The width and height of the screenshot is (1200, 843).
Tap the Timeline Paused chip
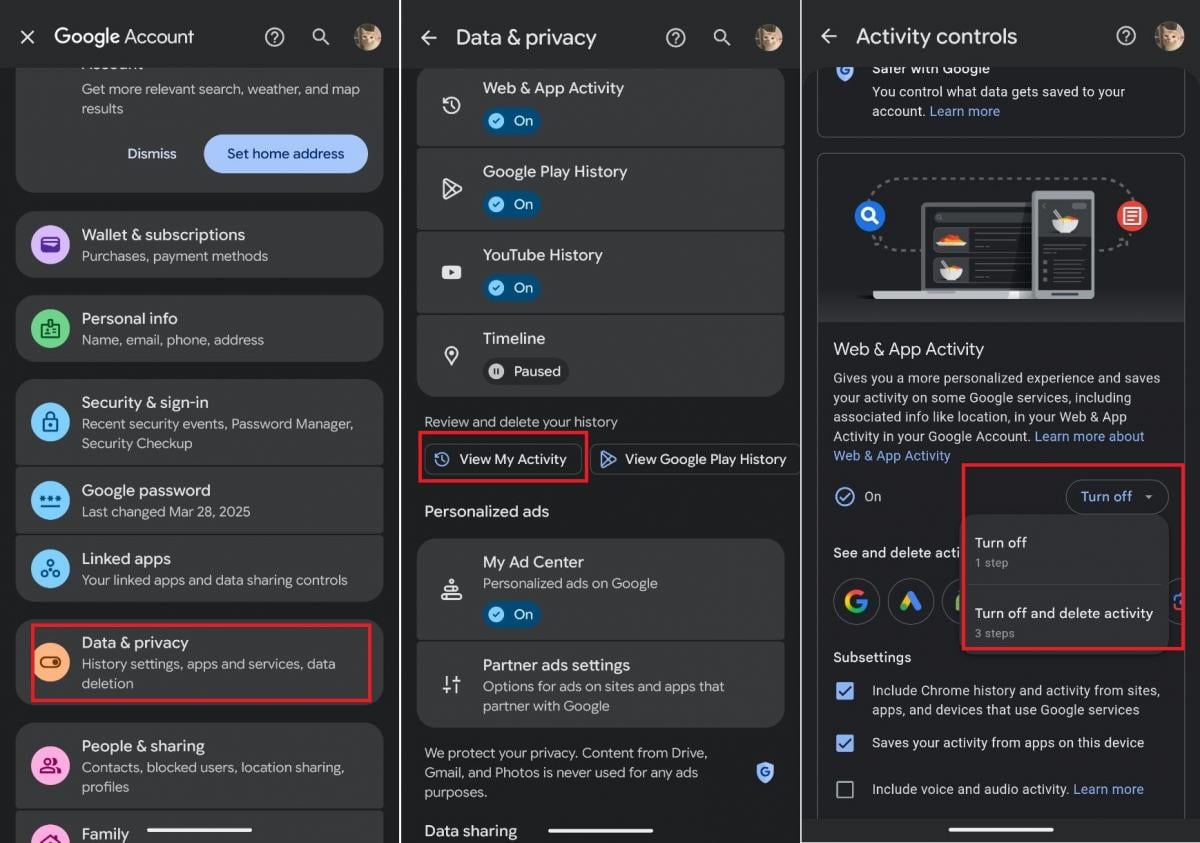click(526, 371)
